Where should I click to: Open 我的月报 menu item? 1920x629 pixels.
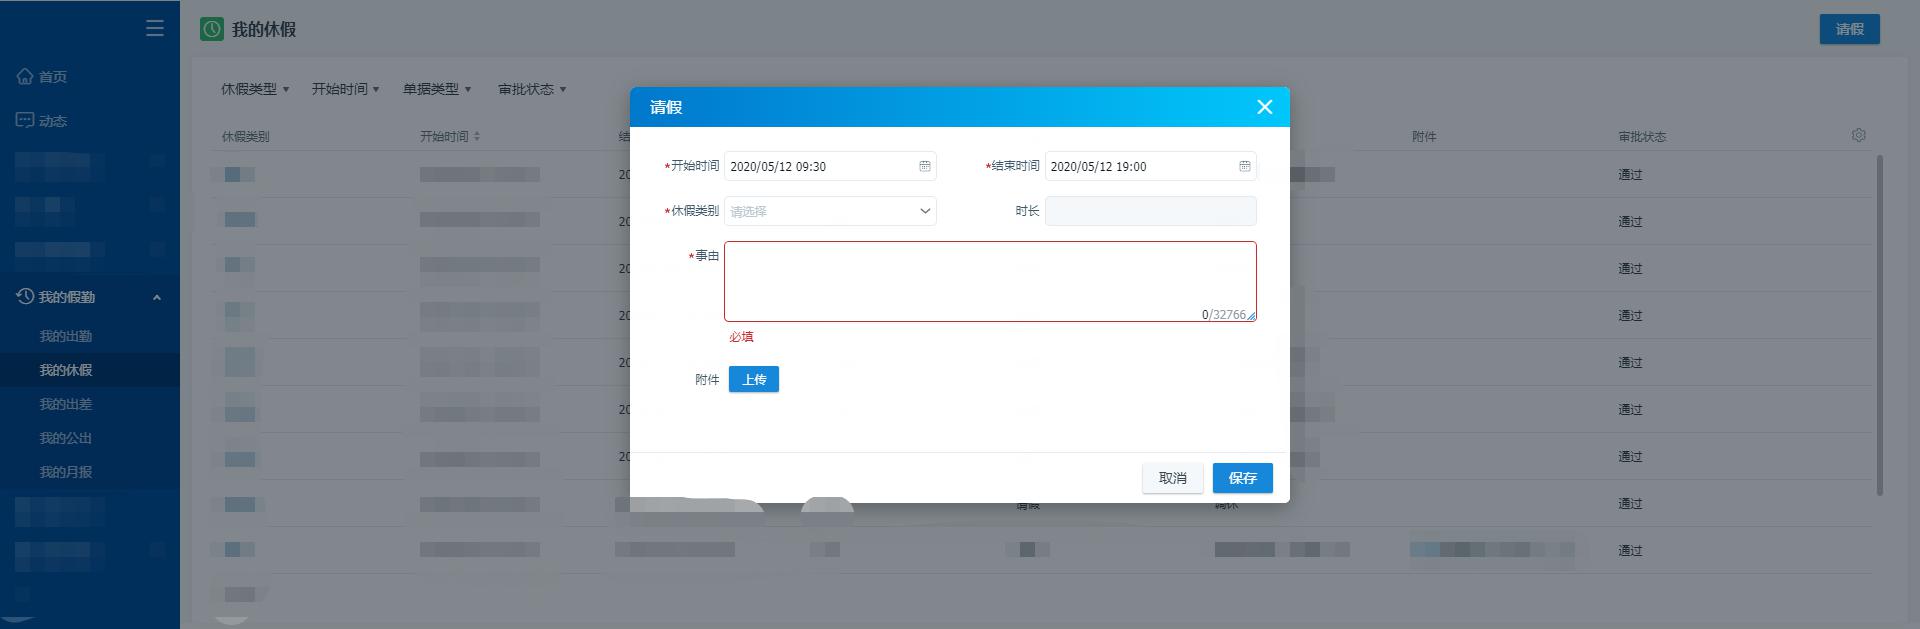coord(66,472)
